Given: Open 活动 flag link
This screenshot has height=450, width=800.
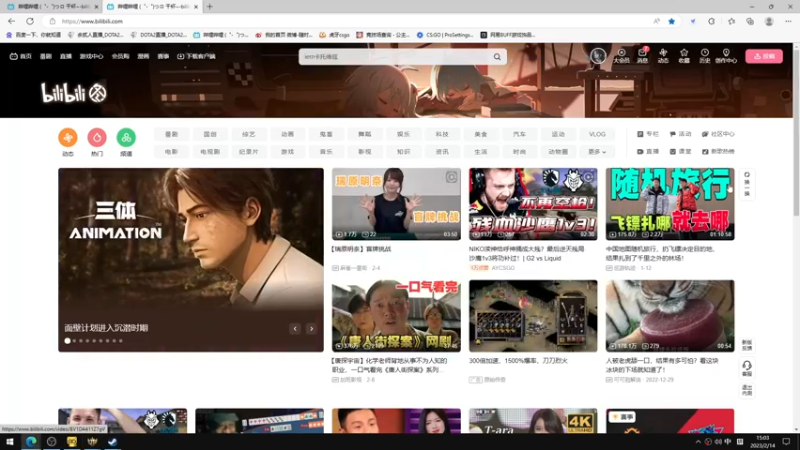Looking at the screenshot, I should [x=680, y=134].
